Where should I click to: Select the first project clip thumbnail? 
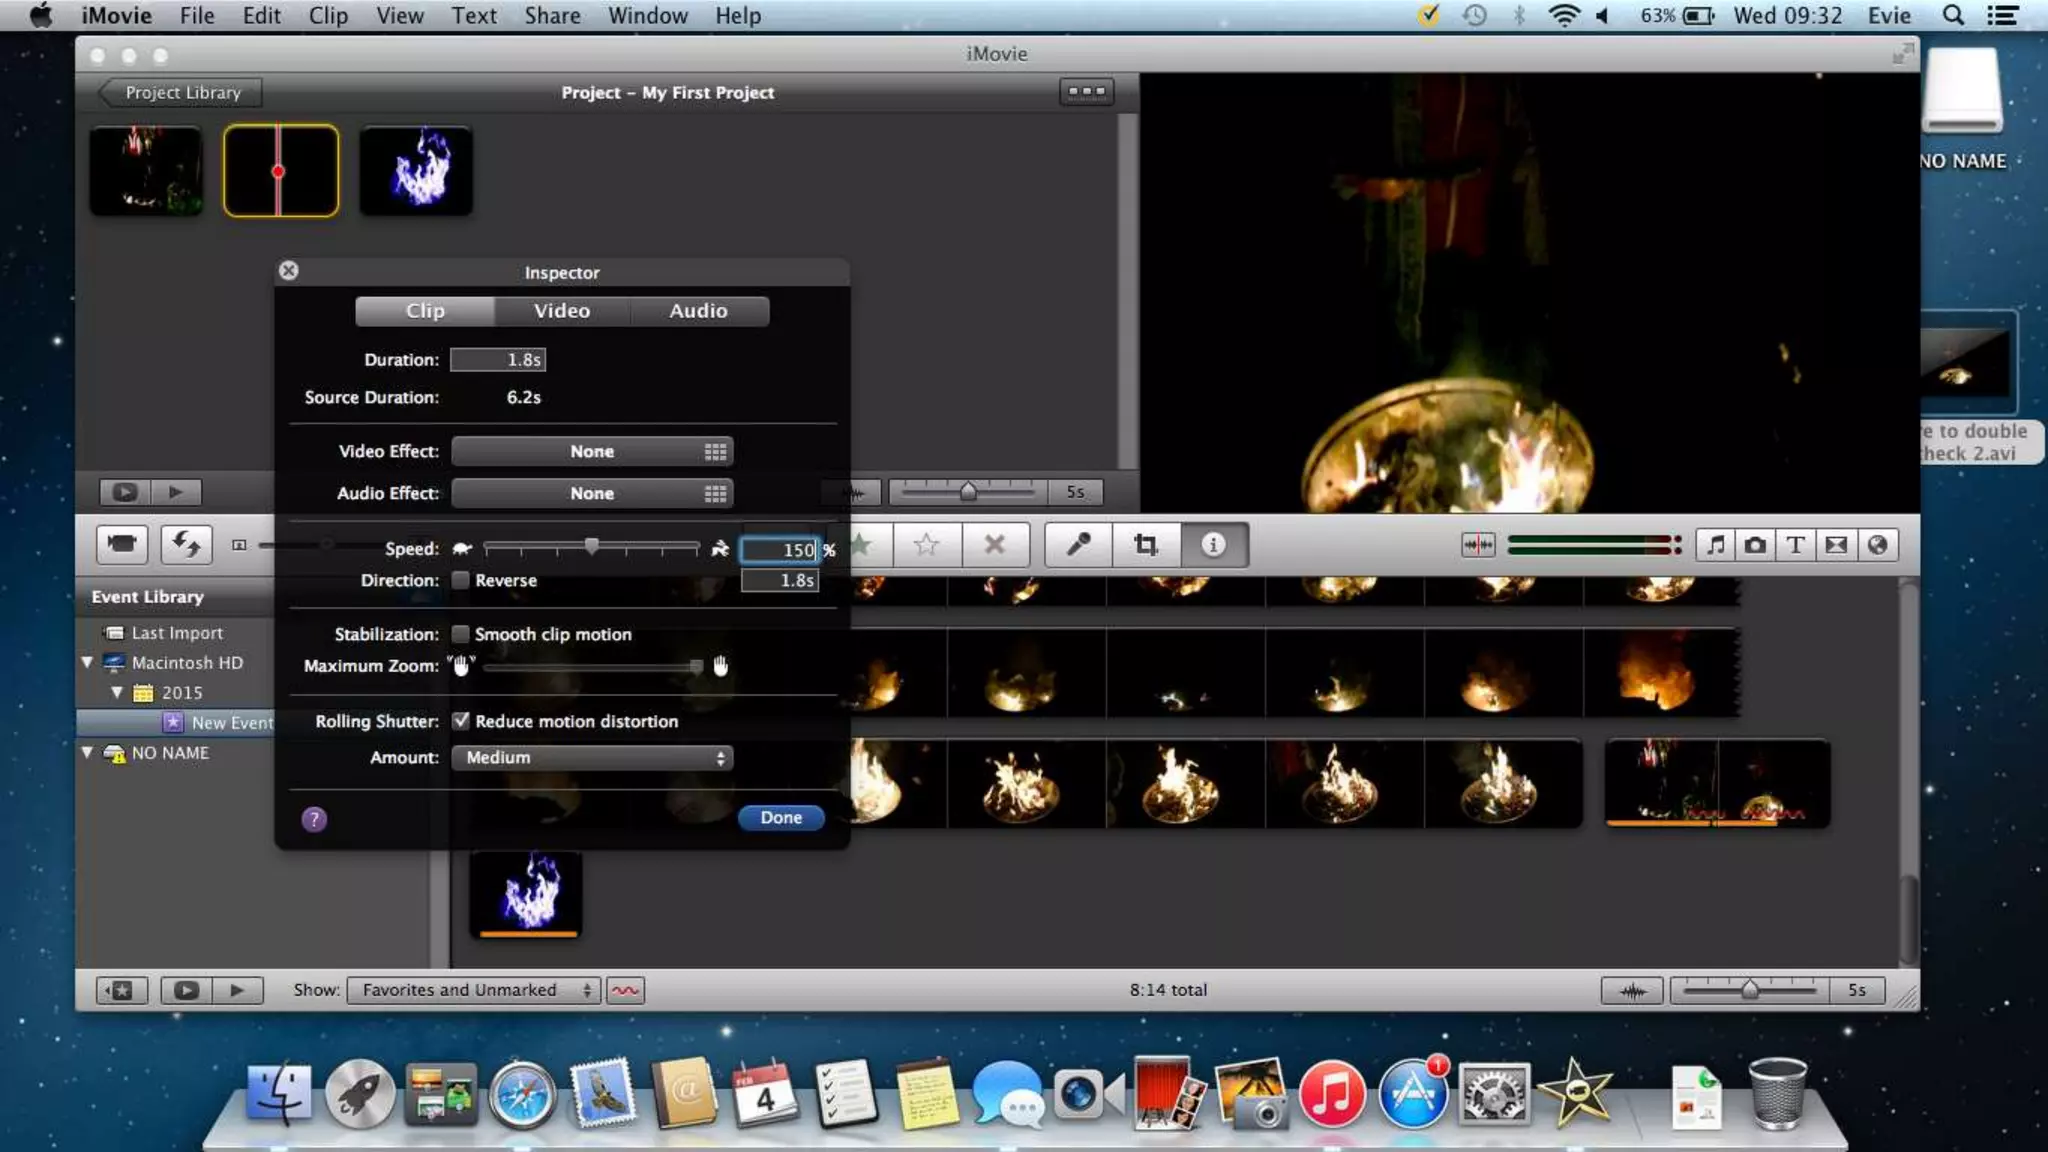click(146, 171)
